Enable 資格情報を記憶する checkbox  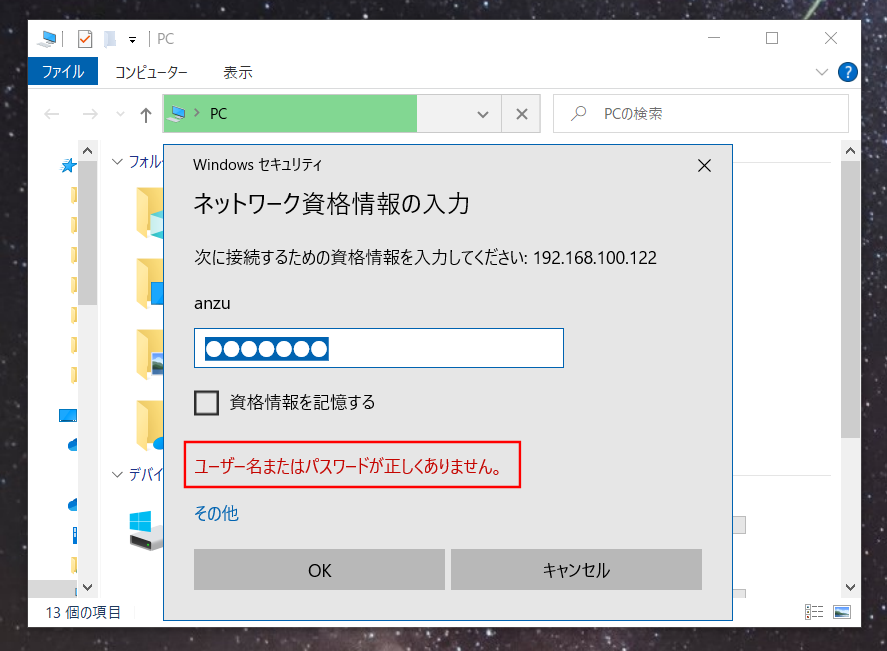[x=206, y=403]
